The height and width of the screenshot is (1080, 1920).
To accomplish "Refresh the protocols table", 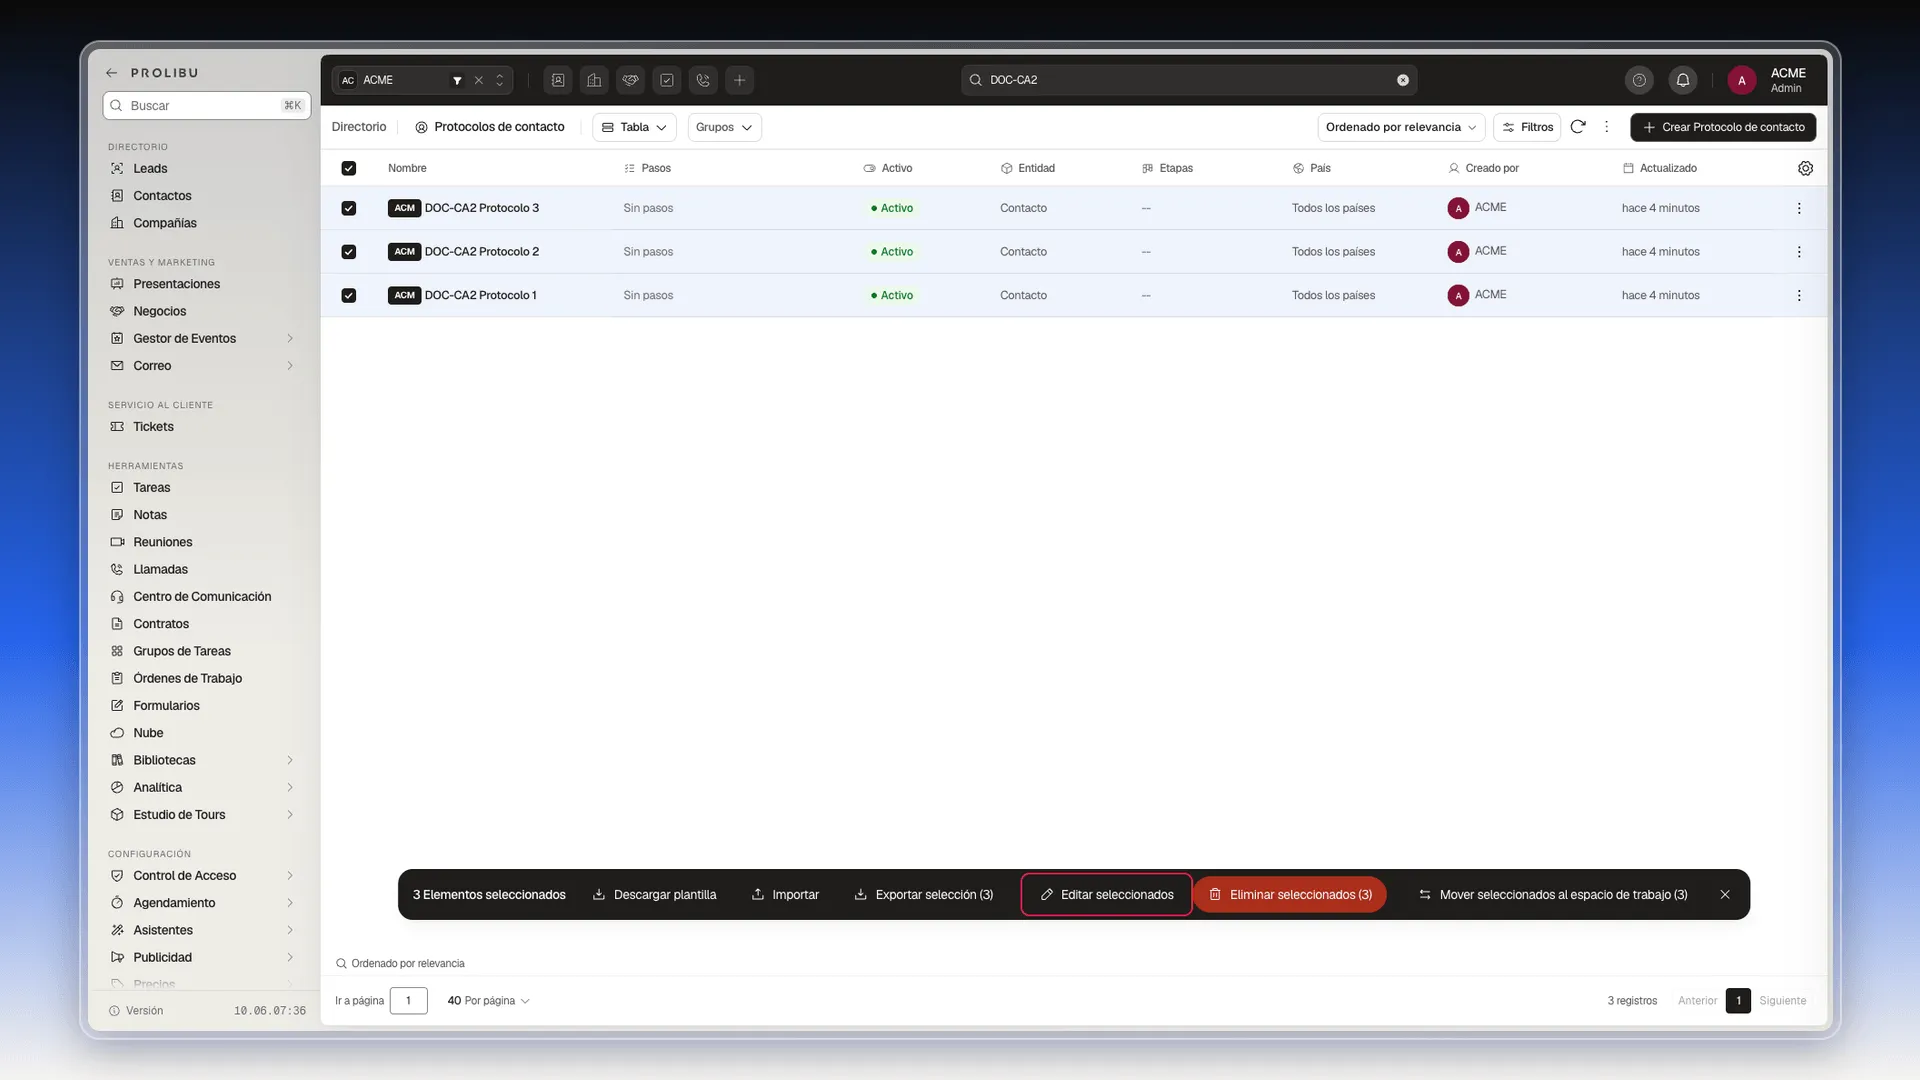I will pyautogui.click(x=1578, y=127).
